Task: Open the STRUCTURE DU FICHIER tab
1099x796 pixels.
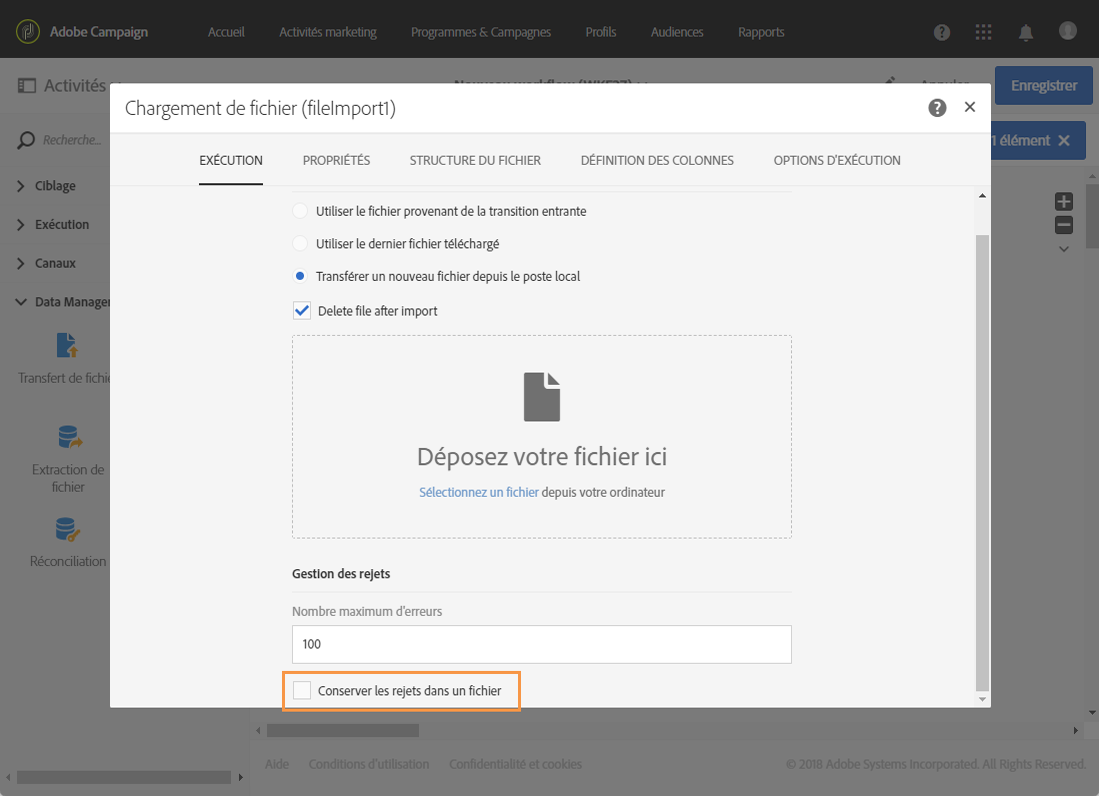Action: pos(475,160)
